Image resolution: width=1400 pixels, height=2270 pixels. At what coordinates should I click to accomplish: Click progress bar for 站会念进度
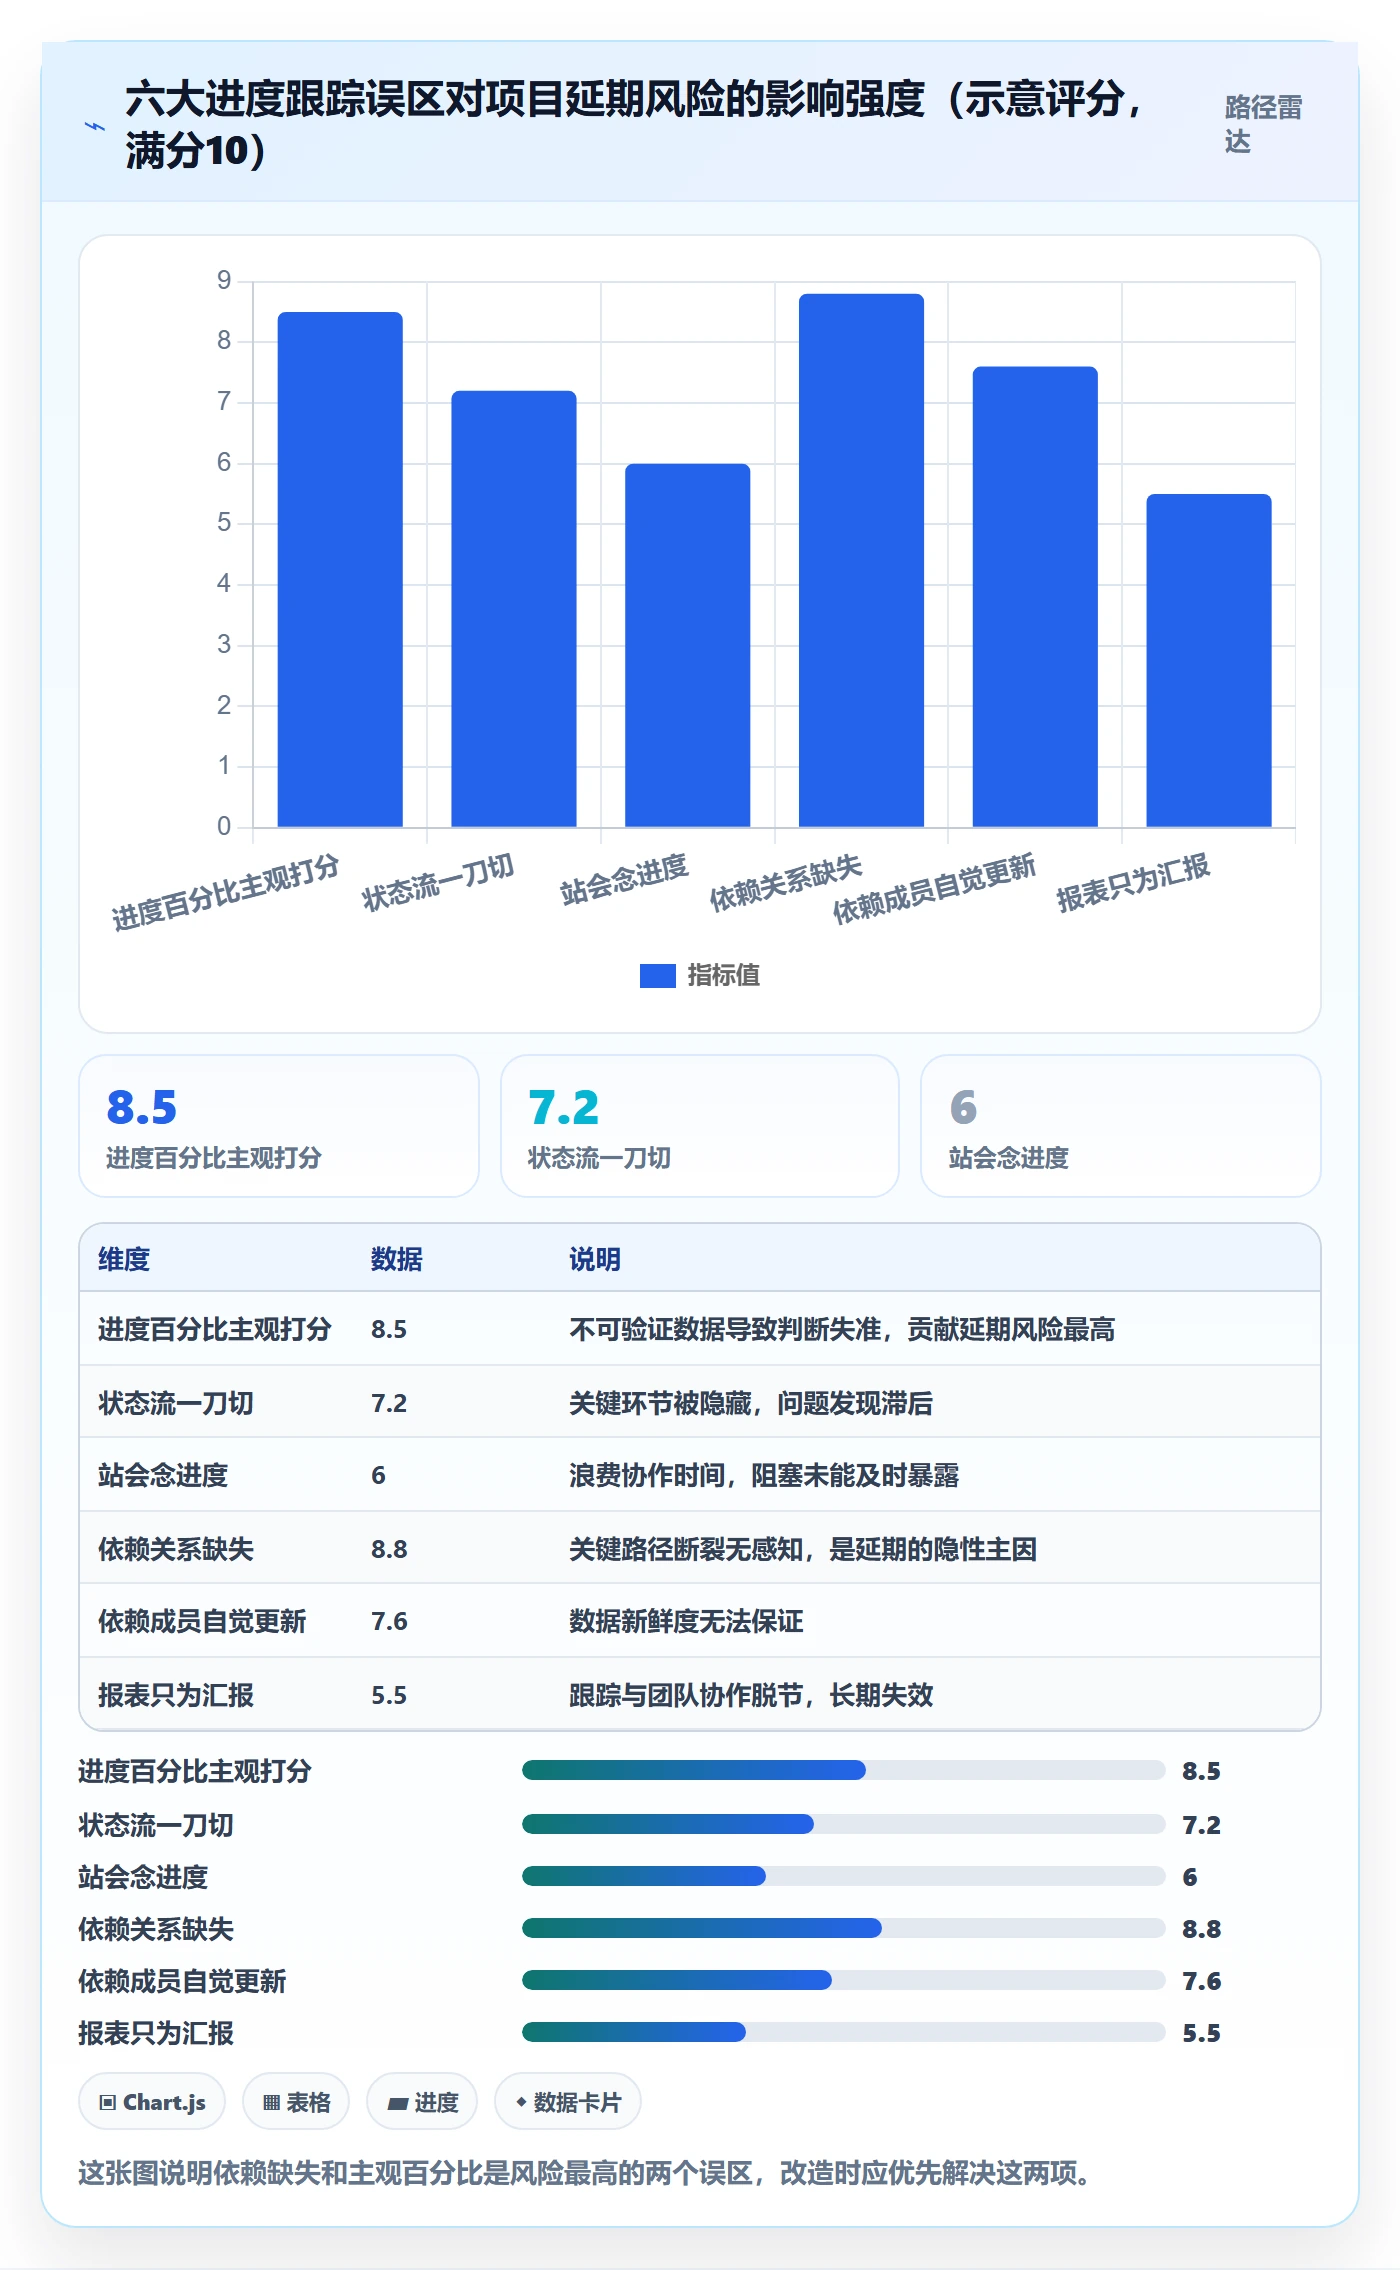[x=844, y=1876]
